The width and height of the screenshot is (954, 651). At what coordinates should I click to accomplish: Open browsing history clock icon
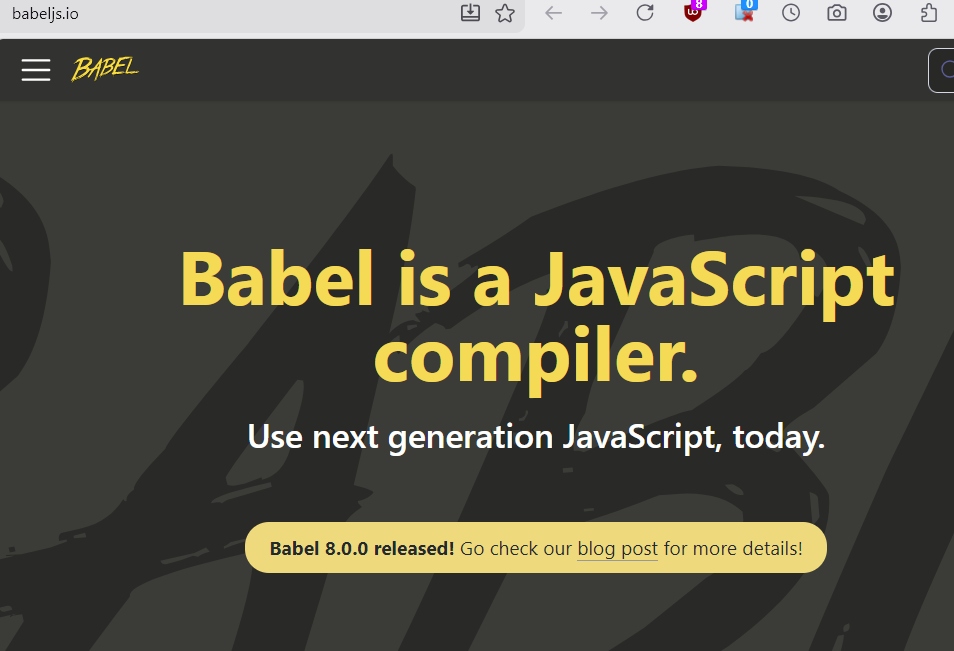(x=791, y=13)
